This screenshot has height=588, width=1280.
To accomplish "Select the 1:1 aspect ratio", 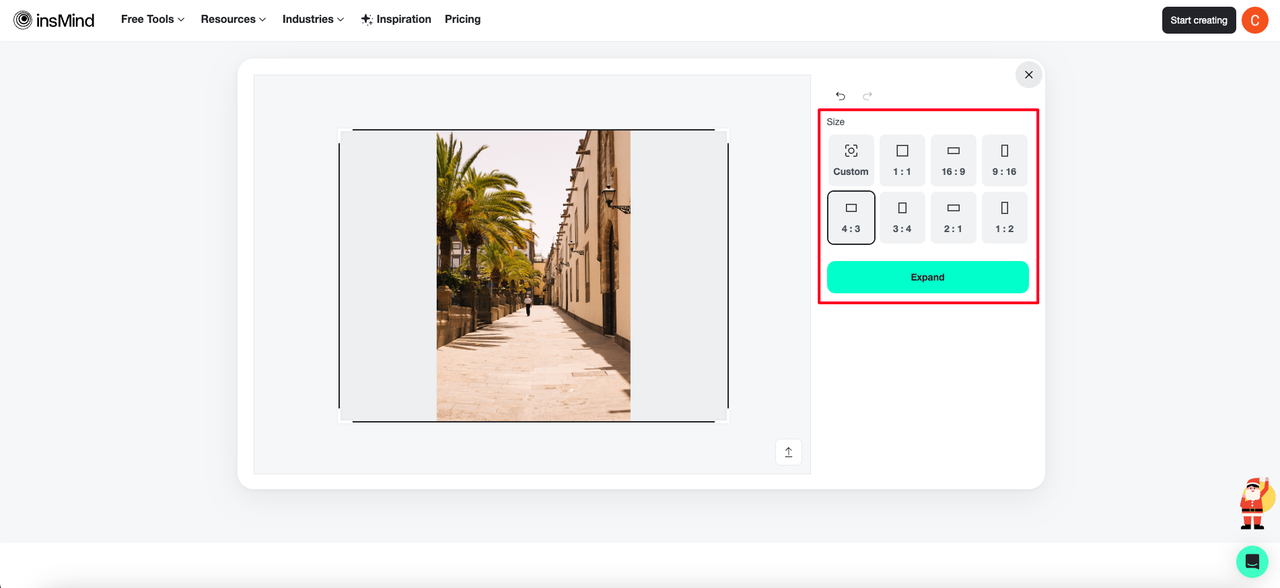I will click(902, 160).
